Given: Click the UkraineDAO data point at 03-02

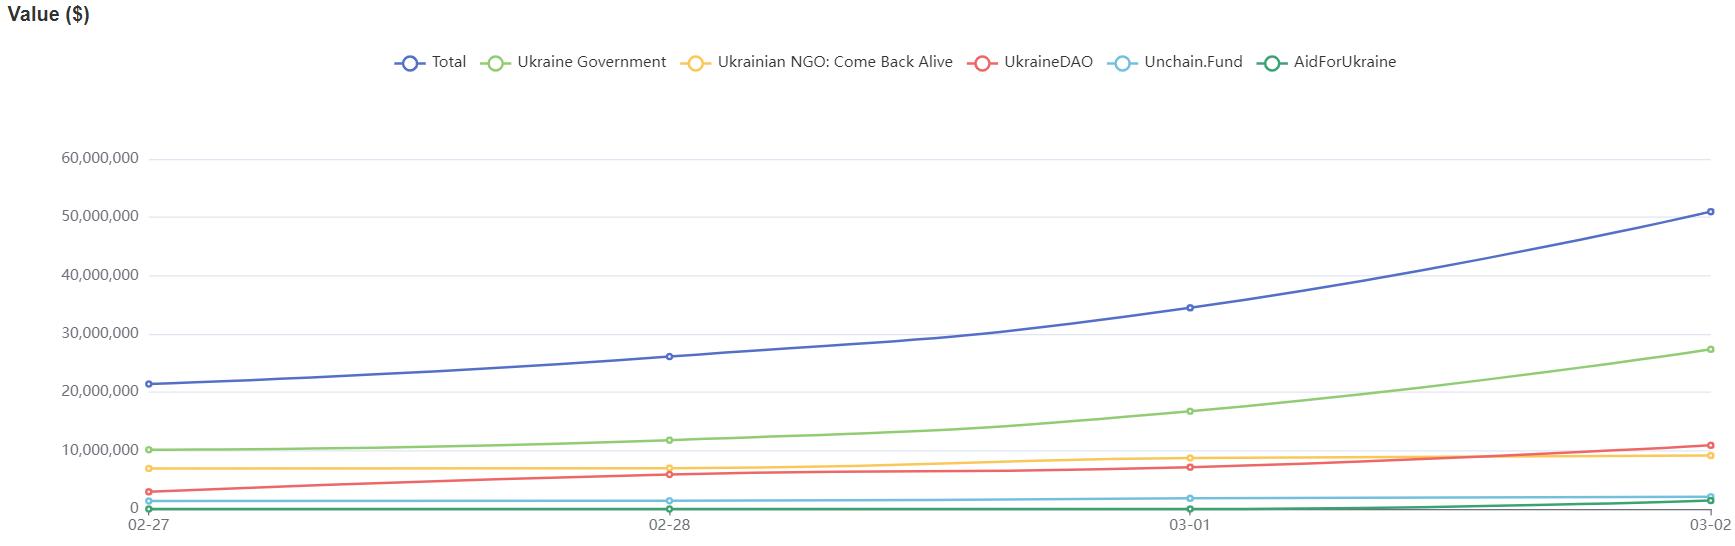Looking at the screenshot, I should click(x=1710, y=446).
